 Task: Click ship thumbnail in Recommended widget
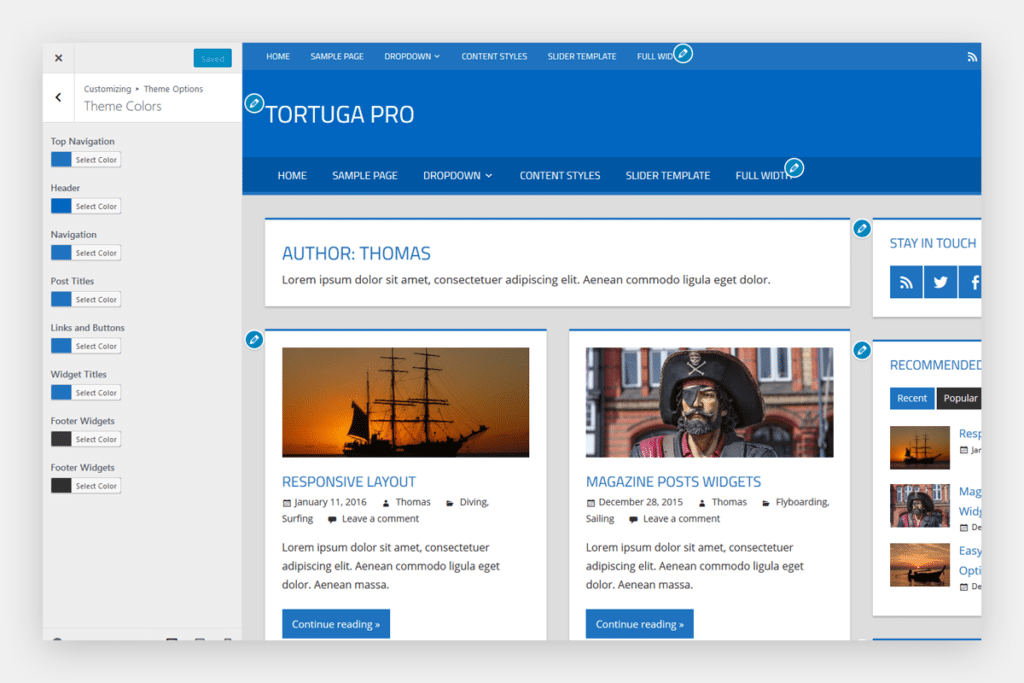(920, 447)
